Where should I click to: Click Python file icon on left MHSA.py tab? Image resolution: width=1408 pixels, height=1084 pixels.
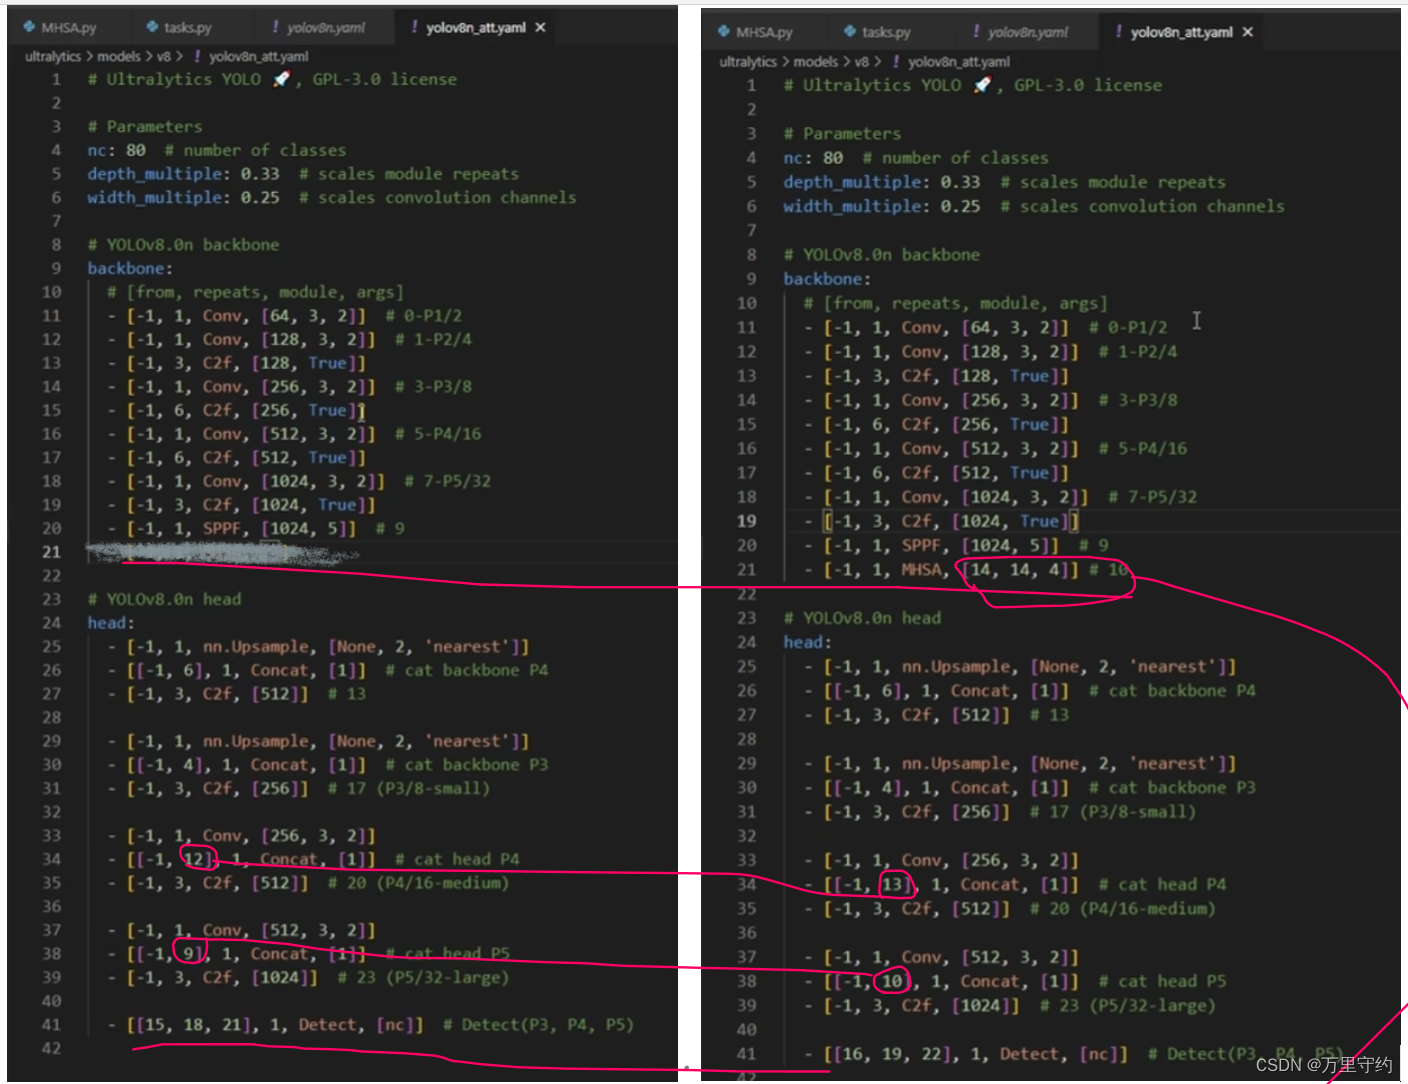[29, 28]
